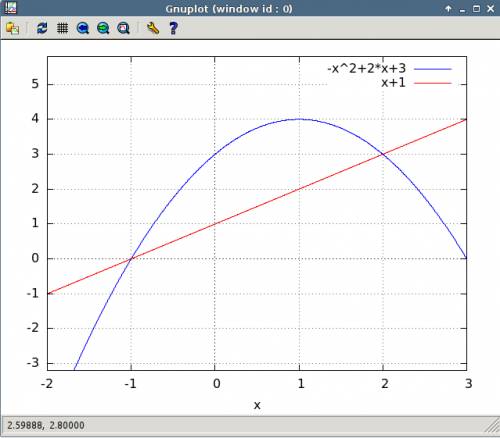Click the Gnuplot window icon in title bar
This screenshot has width=500, height=438.
pos(10,8)
